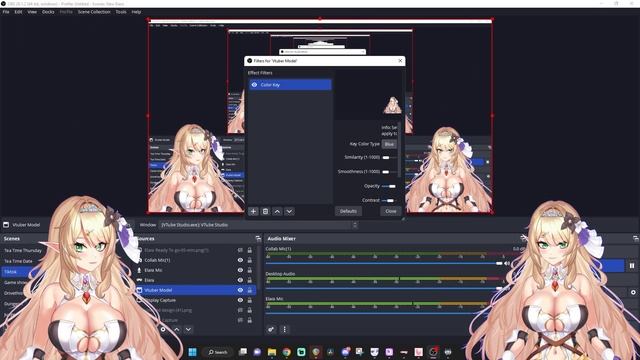640x360 pixels.
Task: Toggle lock on the Elaia source
Action: [249, 280]
